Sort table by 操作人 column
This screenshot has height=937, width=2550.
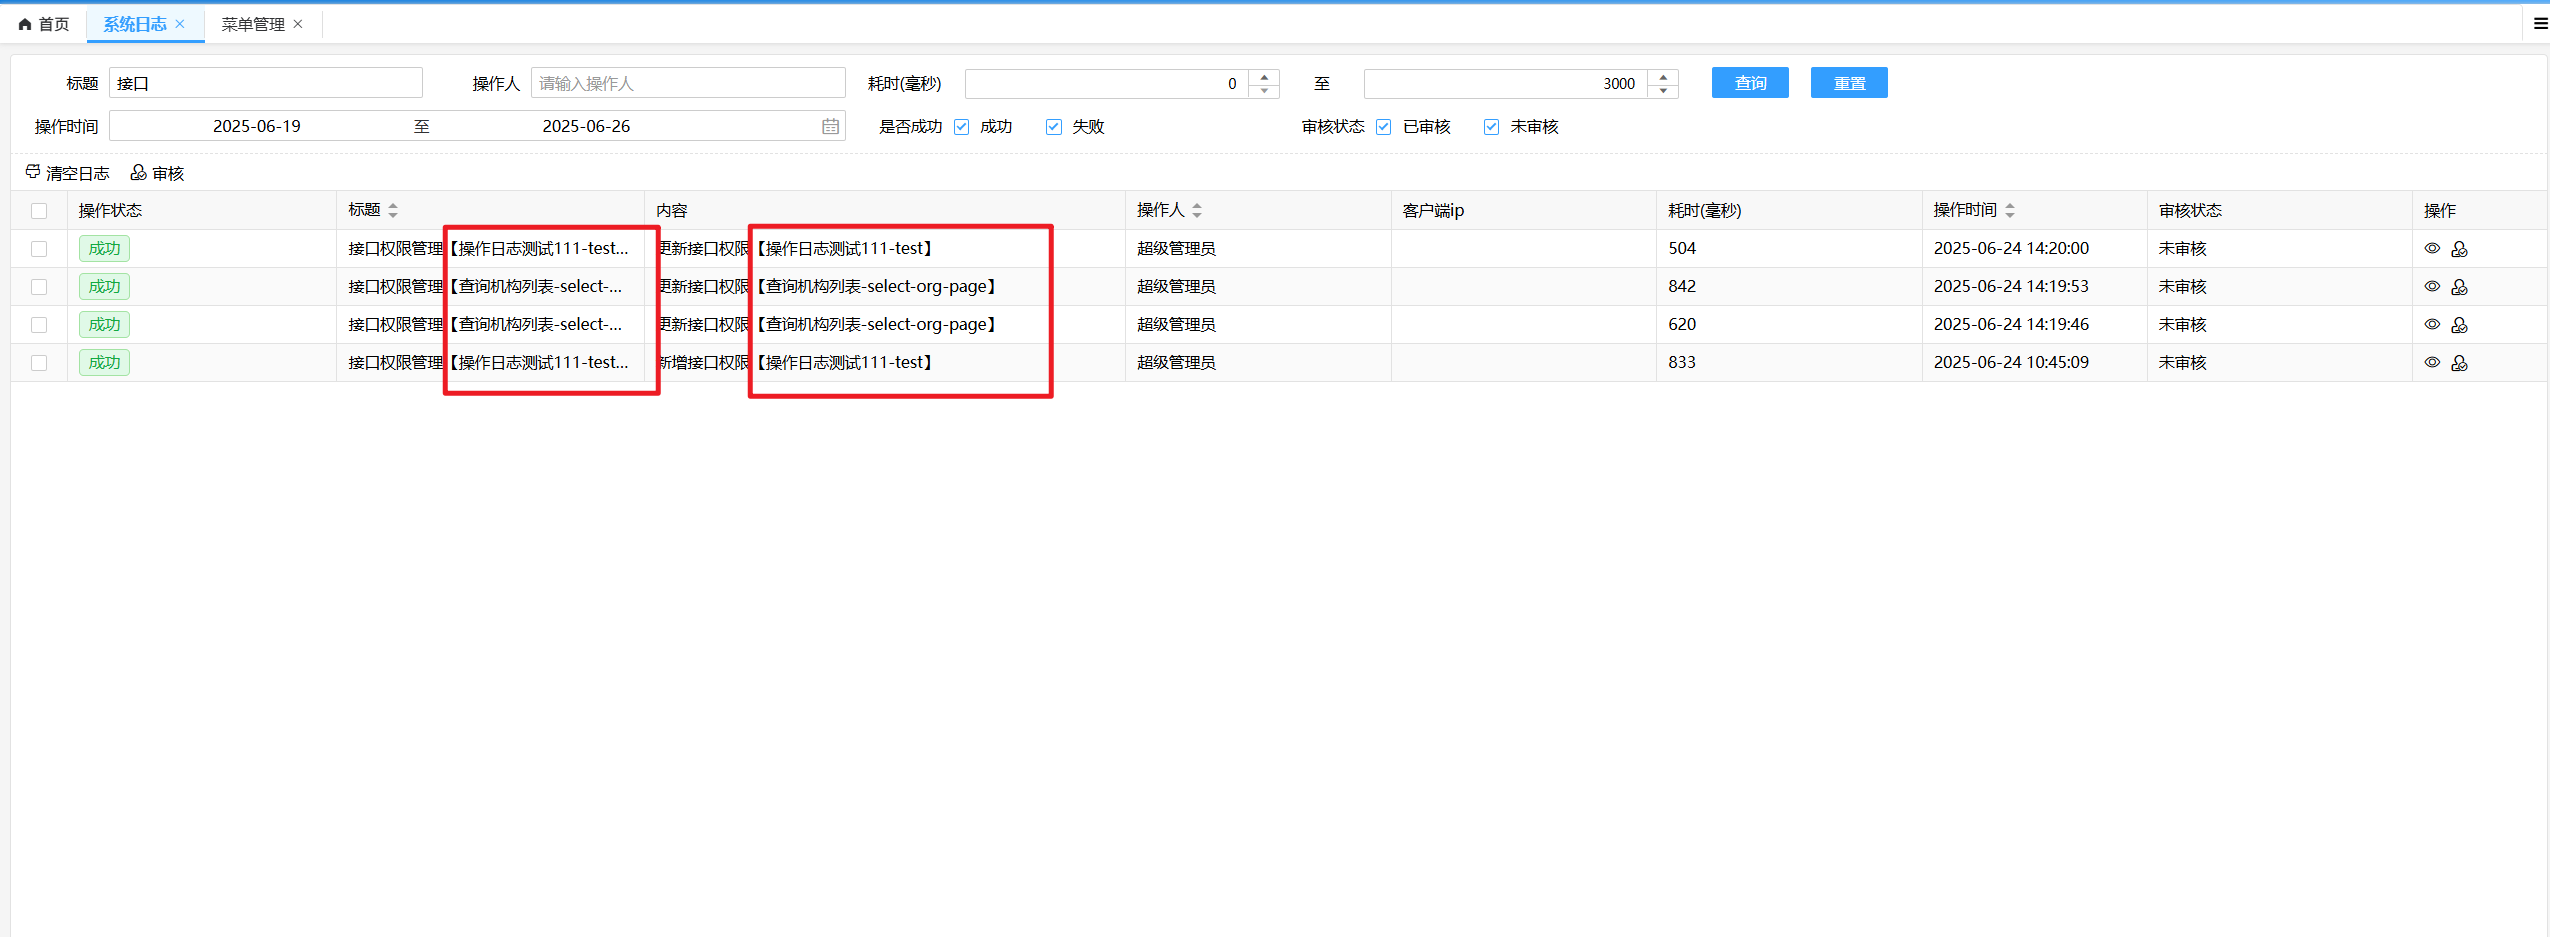click(x=1197, y=211)
